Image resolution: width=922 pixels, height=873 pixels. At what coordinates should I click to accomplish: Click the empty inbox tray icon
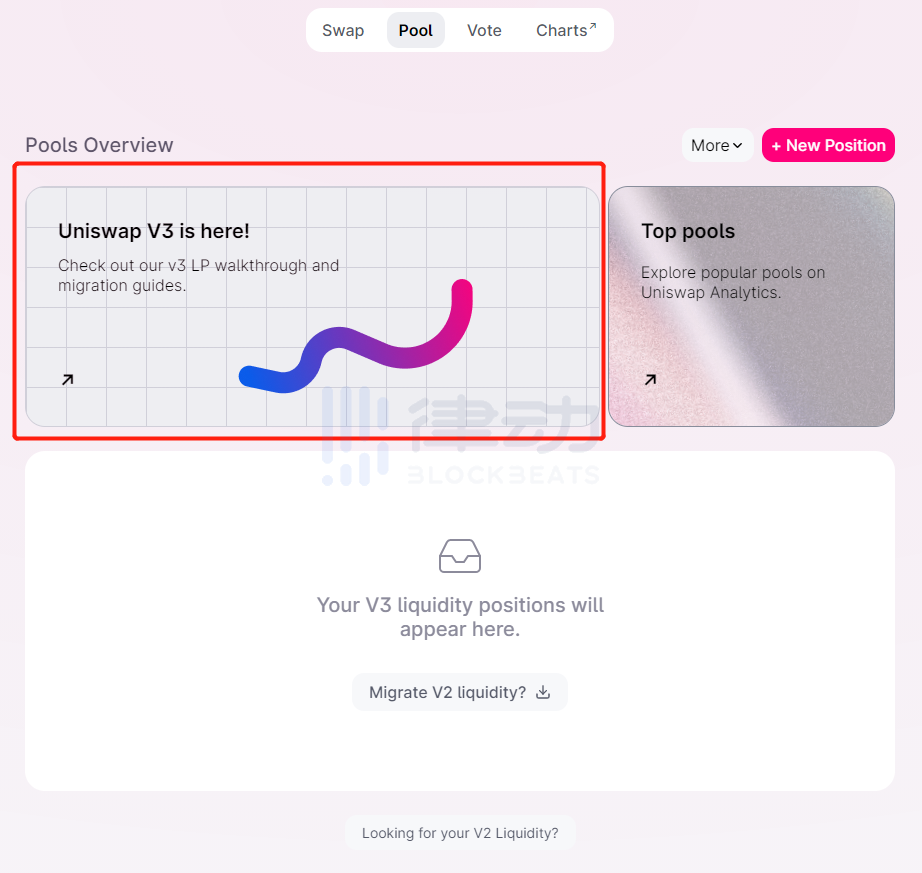pos(460,556)
